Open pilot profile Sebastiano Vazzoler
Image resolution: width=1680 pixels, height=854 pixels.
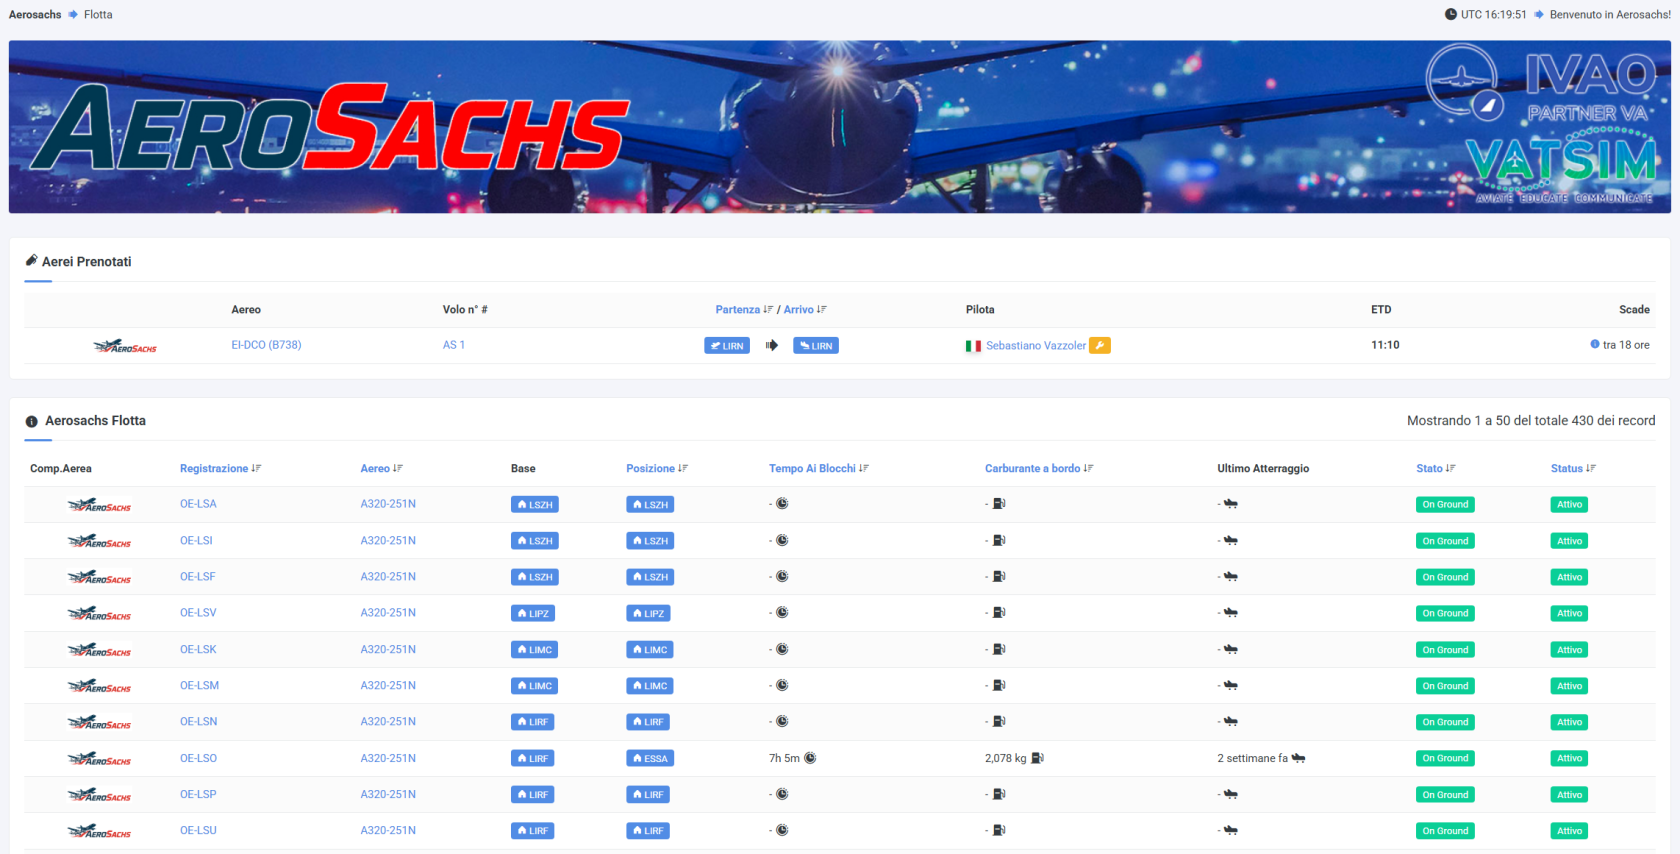pos(1035,346)
